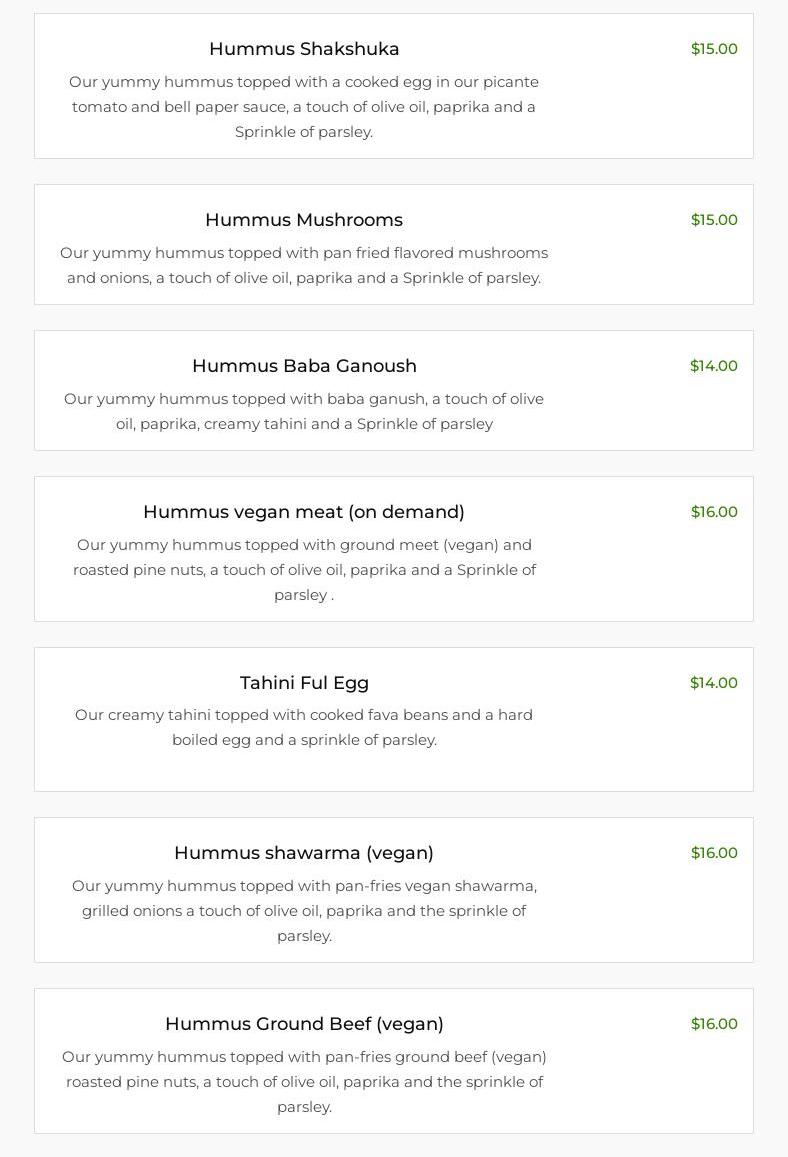Select Hummus shawarma (vegan) heading
Image resolution: width=788 pixels, height=1157 pixels.
(x=304, y=853)
